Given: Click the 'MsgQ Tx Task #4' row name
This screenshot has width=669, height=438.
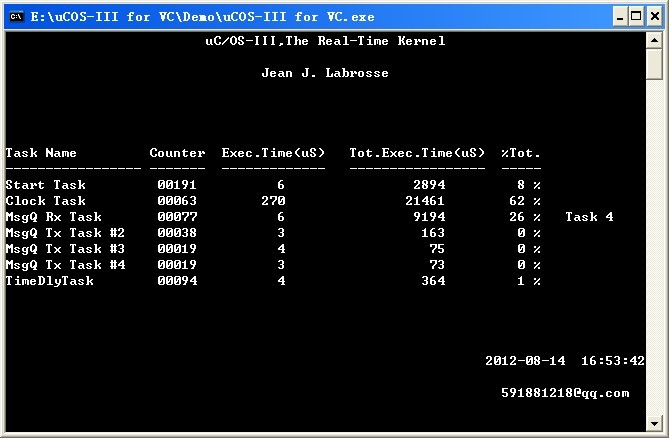Looking at the screenshot, I should (x=65, y=265).
